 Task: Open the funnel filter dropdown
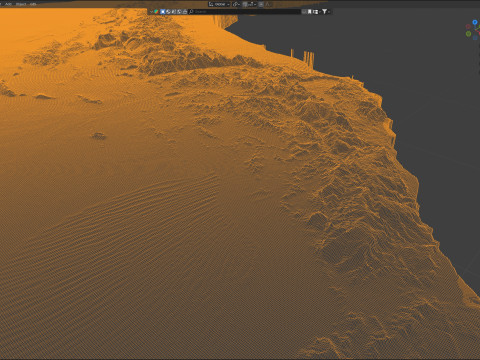point(325,12)
